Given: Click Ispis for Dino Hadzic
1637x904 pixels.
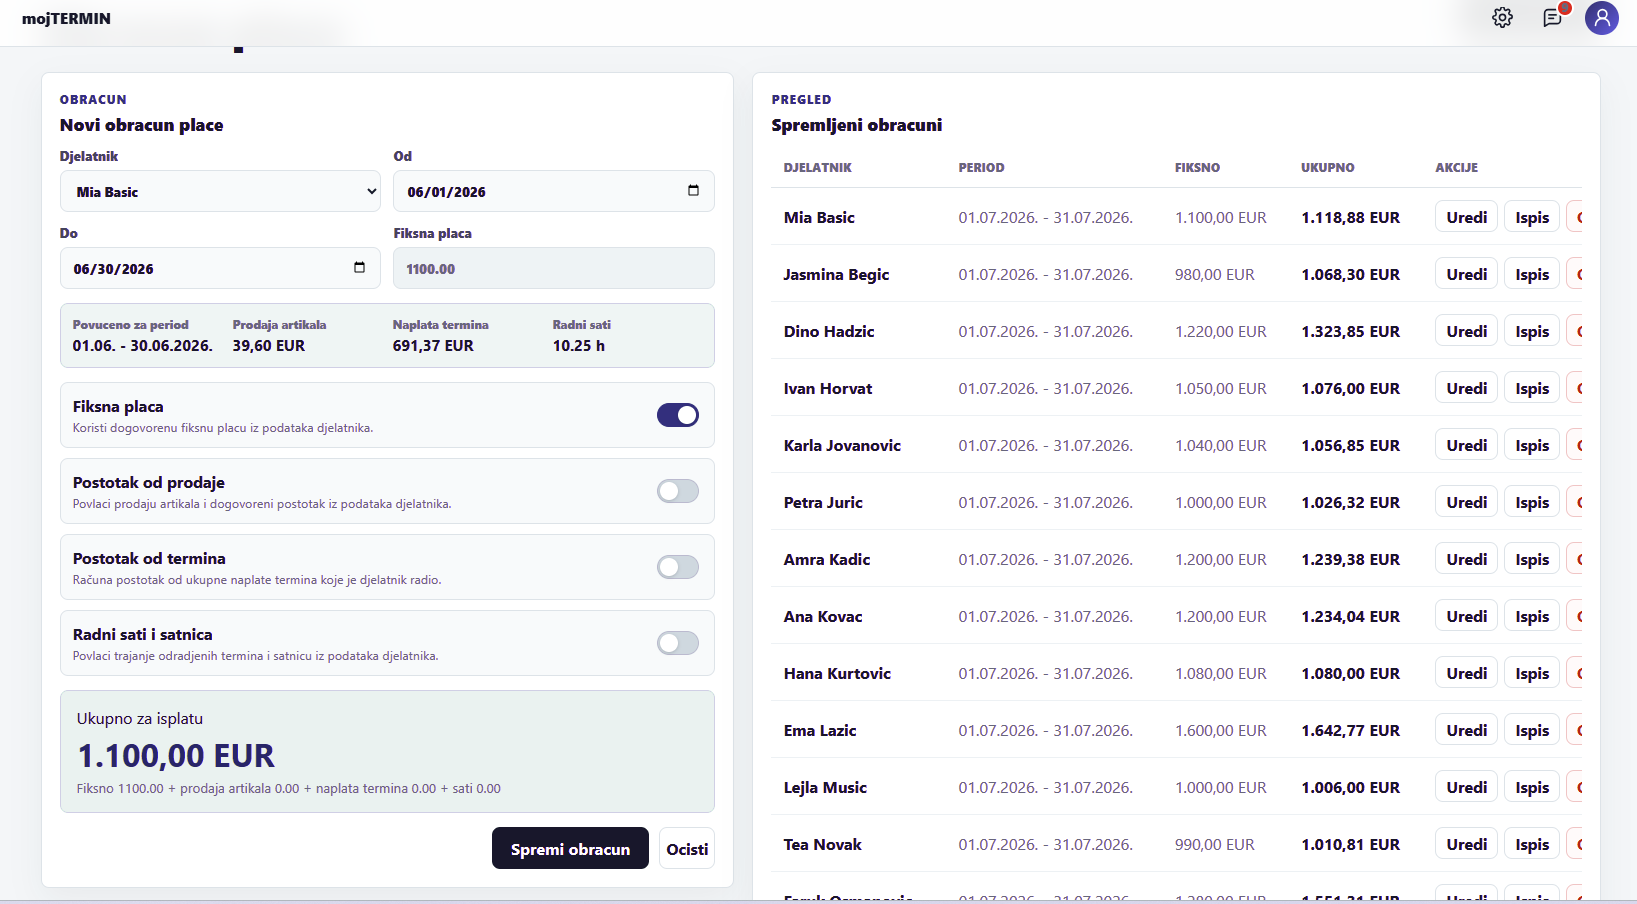Looking at the screenshot, I should pyautogui.click(x=1532, y=331).
